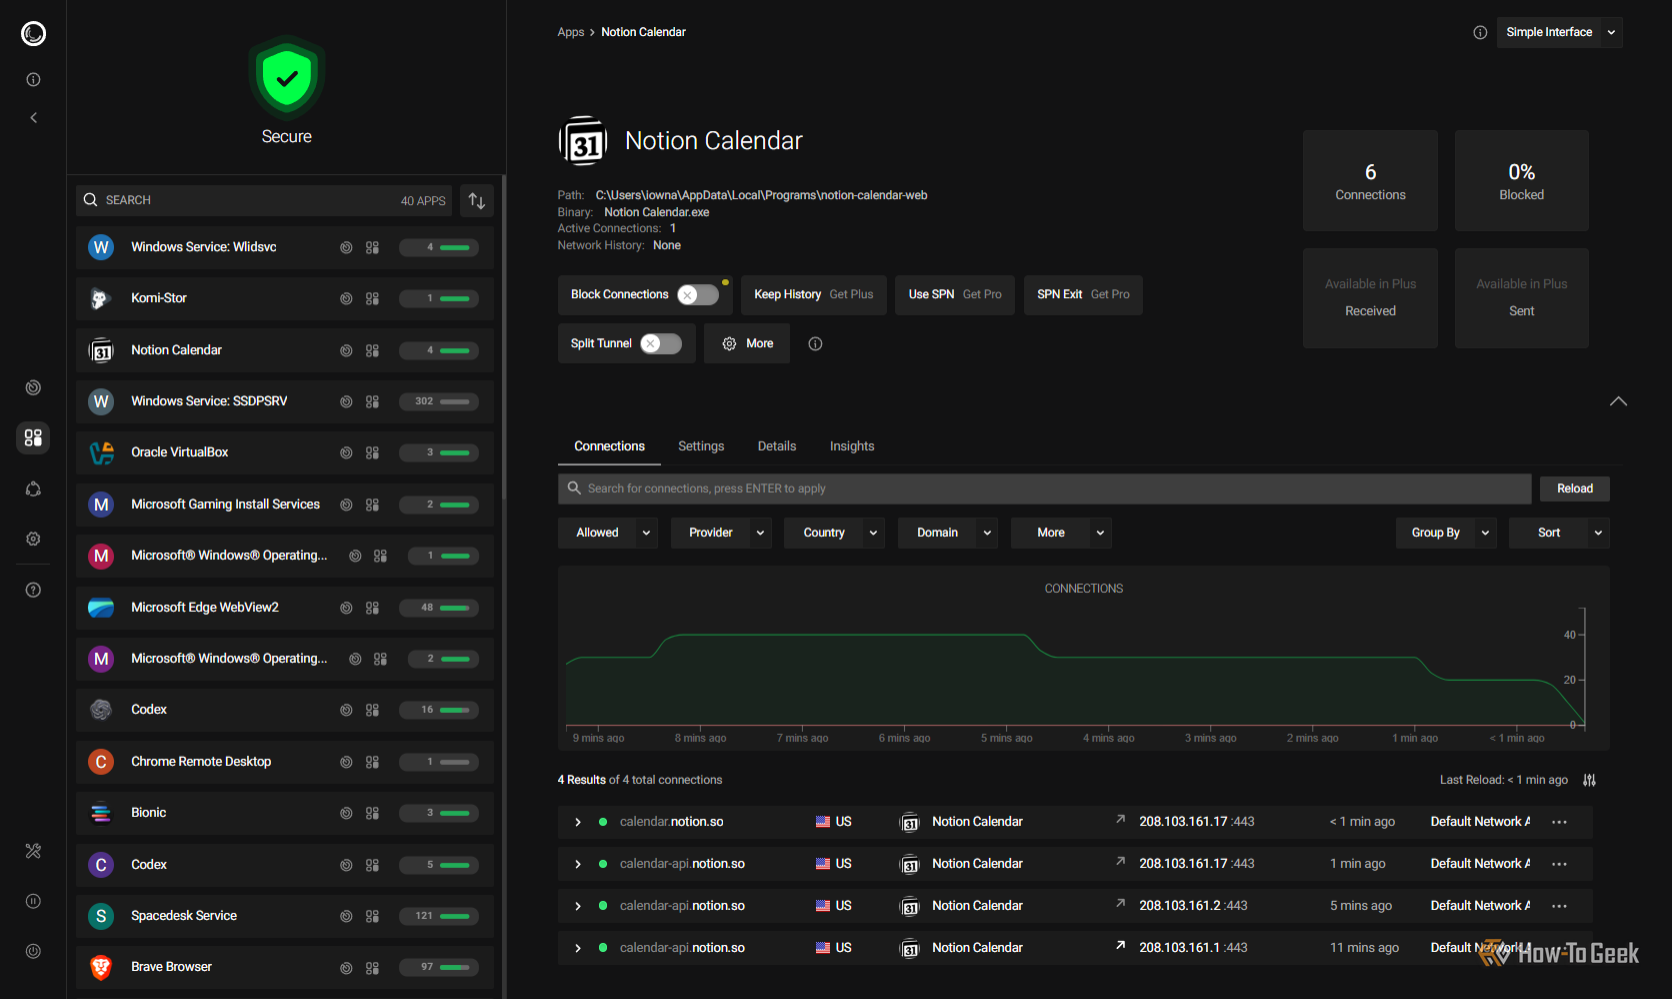Click Use SPN Get Pro button
The height and width of the screenshot is (999, 1672).
tap(955, 295)
